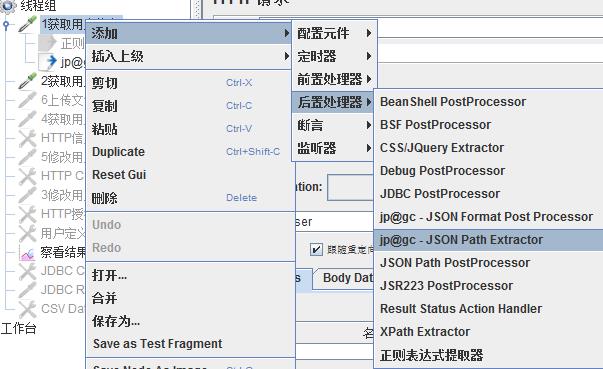Click the disabled pipette icon beside 3修改用

[28, 195]
